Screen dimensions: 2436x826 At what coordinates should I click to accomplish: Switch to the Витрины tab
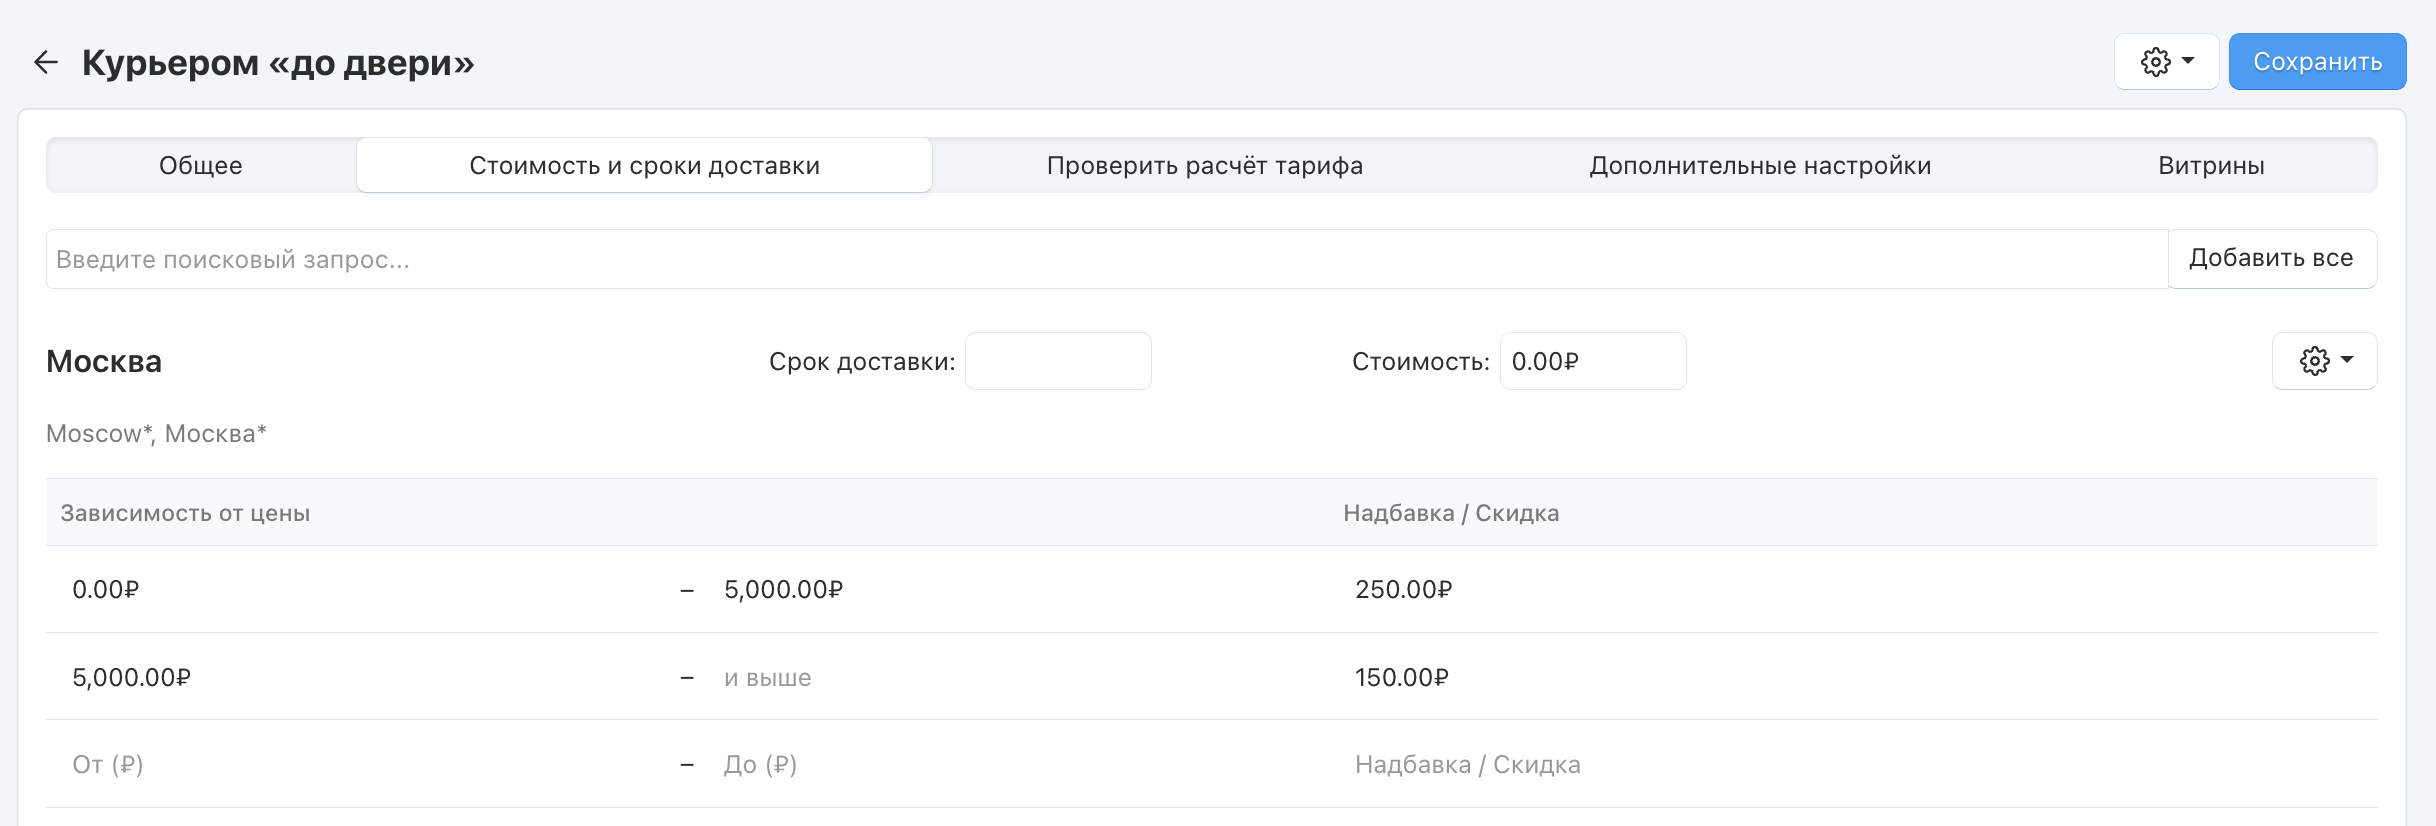pyautogui.click(x=2211, y=165)
